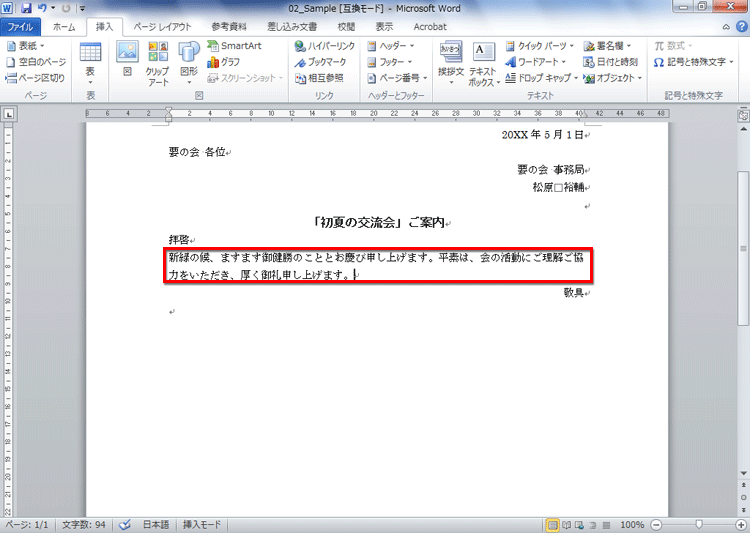Image resolution: width=750 pixels, height=533 pixels.
Task: Switch to the 校閲 review tab
Action: (x=346, y=27)
